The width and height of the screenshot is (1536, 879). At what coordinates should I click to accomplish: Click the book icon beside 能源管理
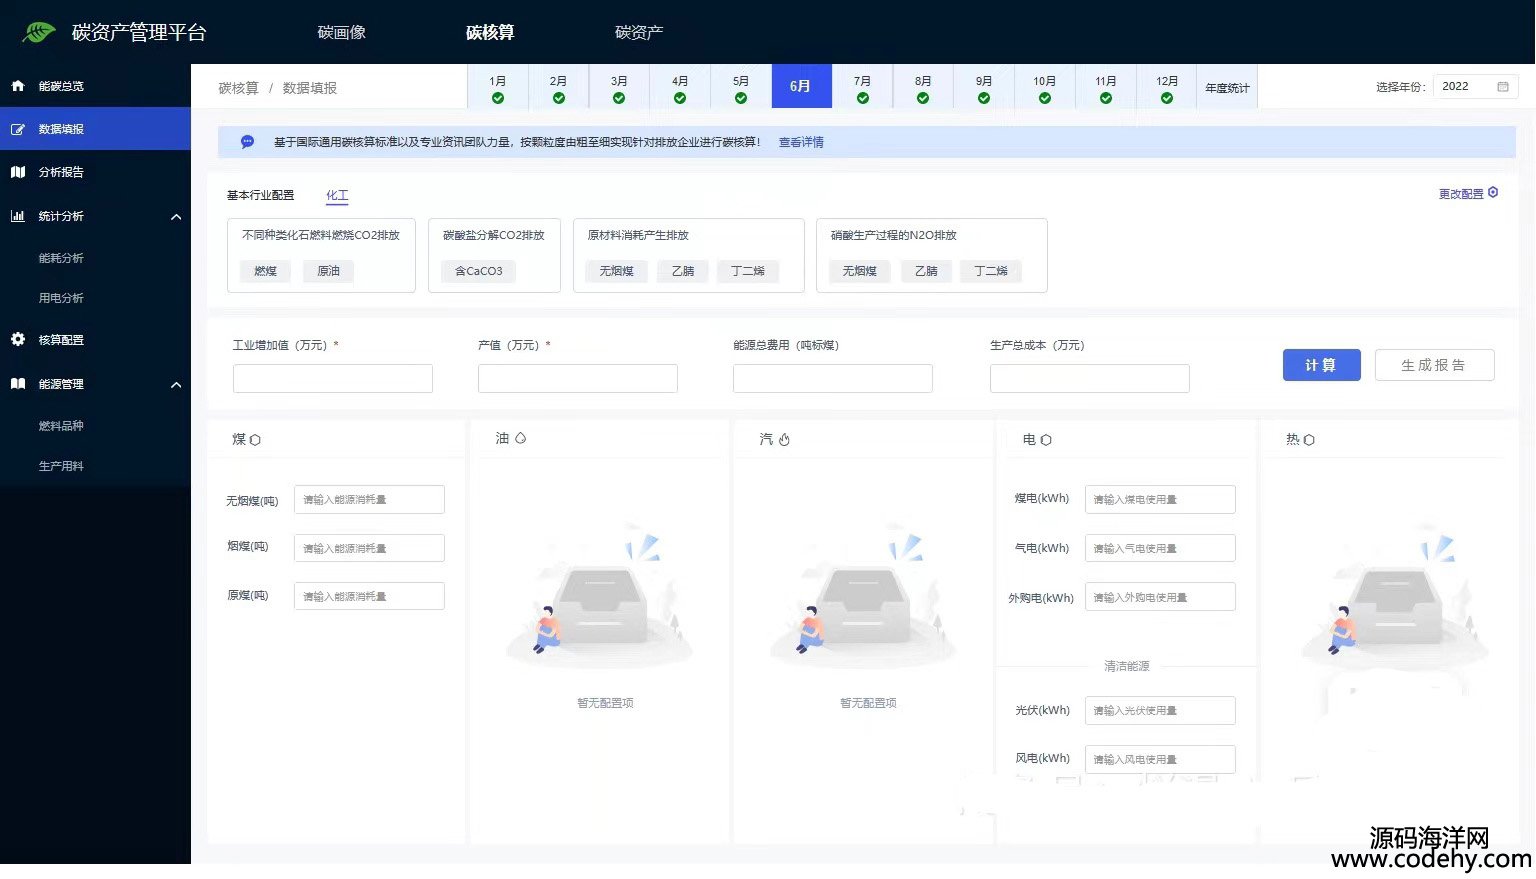[x=17, y=384]
